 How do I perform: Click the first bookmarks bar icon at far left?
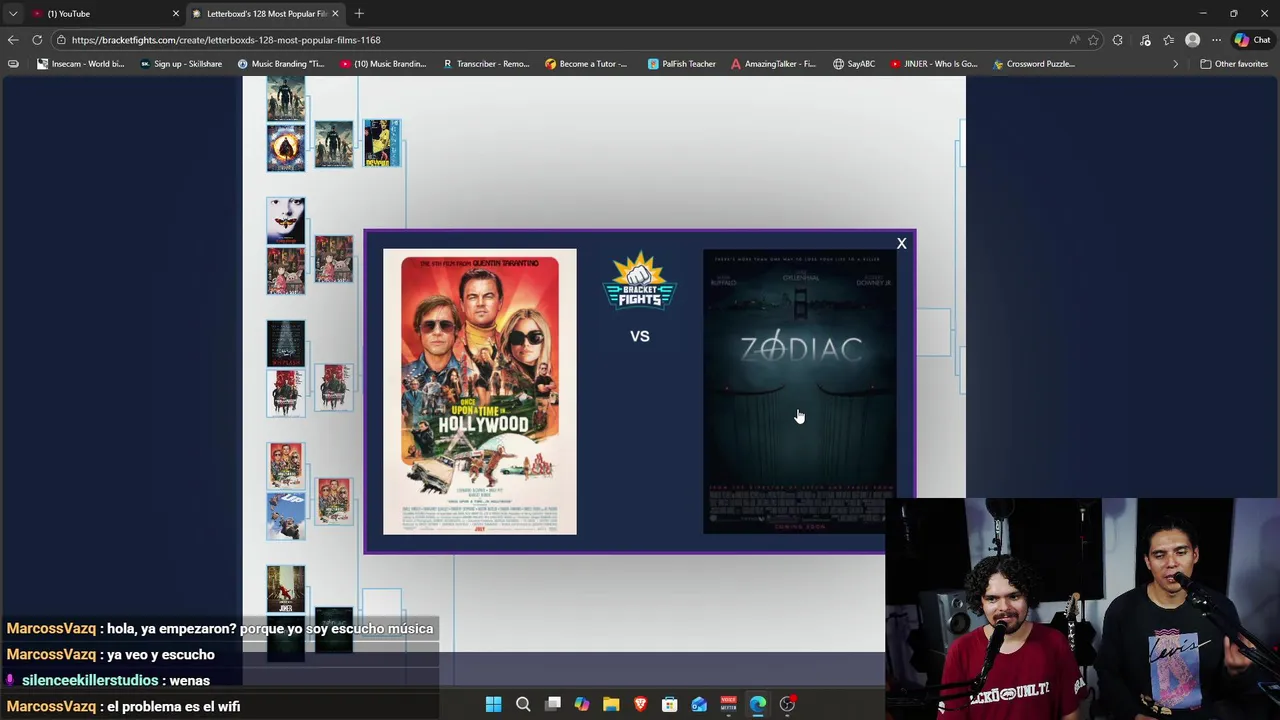point(13,64)
